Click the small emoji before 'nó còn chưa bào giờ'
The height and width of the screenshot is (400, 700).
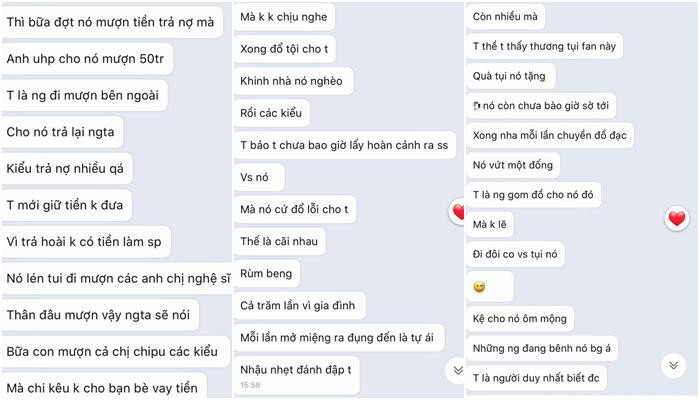click(x=477, y=106)
